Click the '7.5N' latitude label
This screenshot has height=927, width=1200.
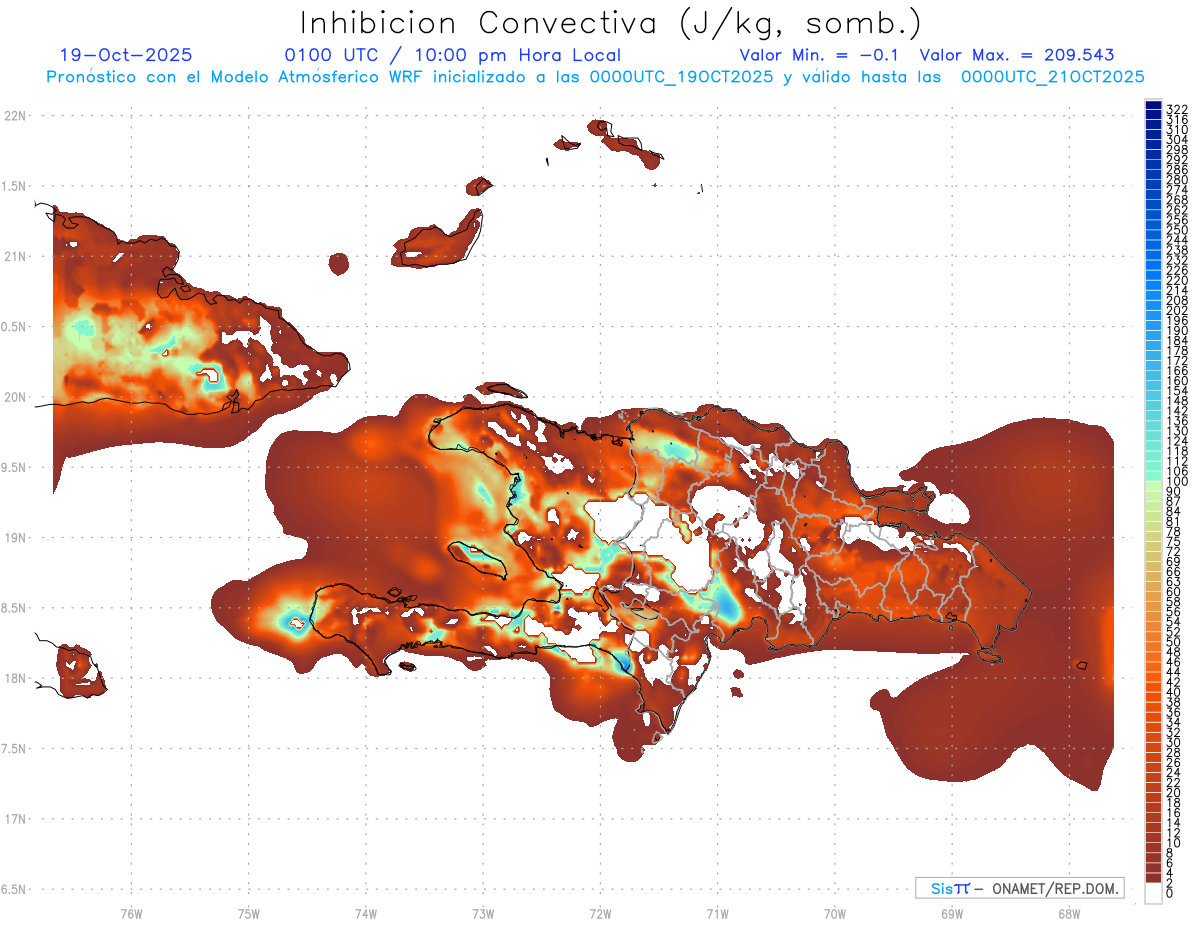coord(14,748)
